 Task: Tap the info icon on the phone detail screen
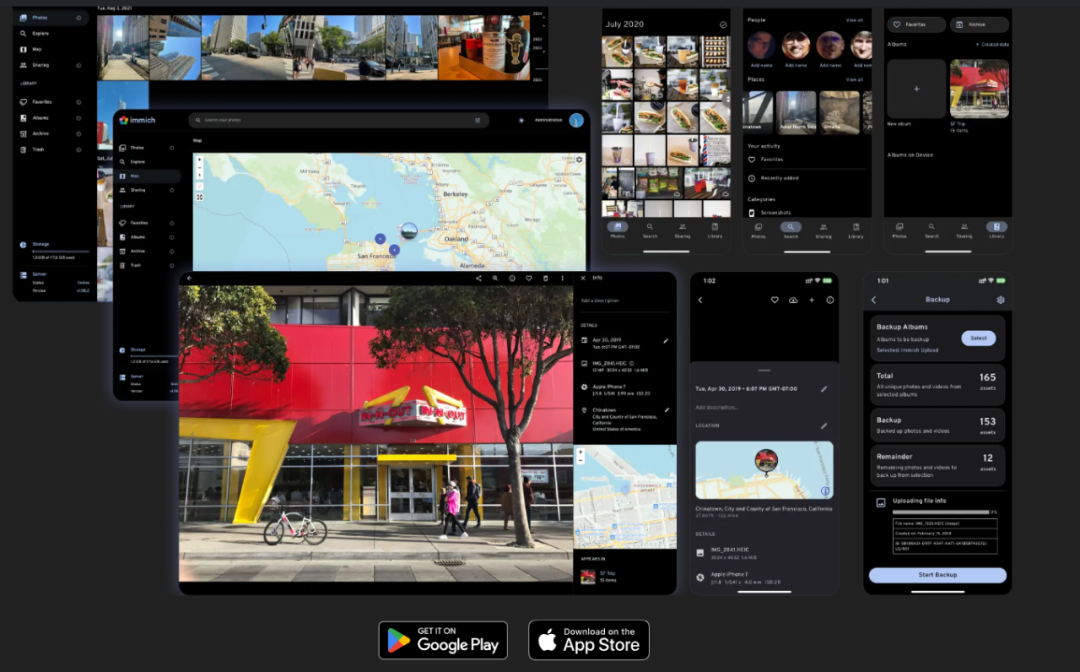coord(830,300)
